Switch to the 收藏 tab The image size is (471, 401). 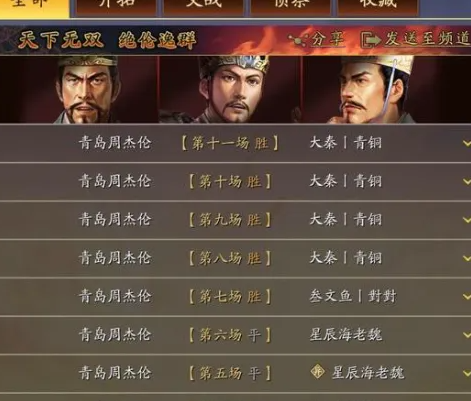pyautogui.click(x=378, y=7)
